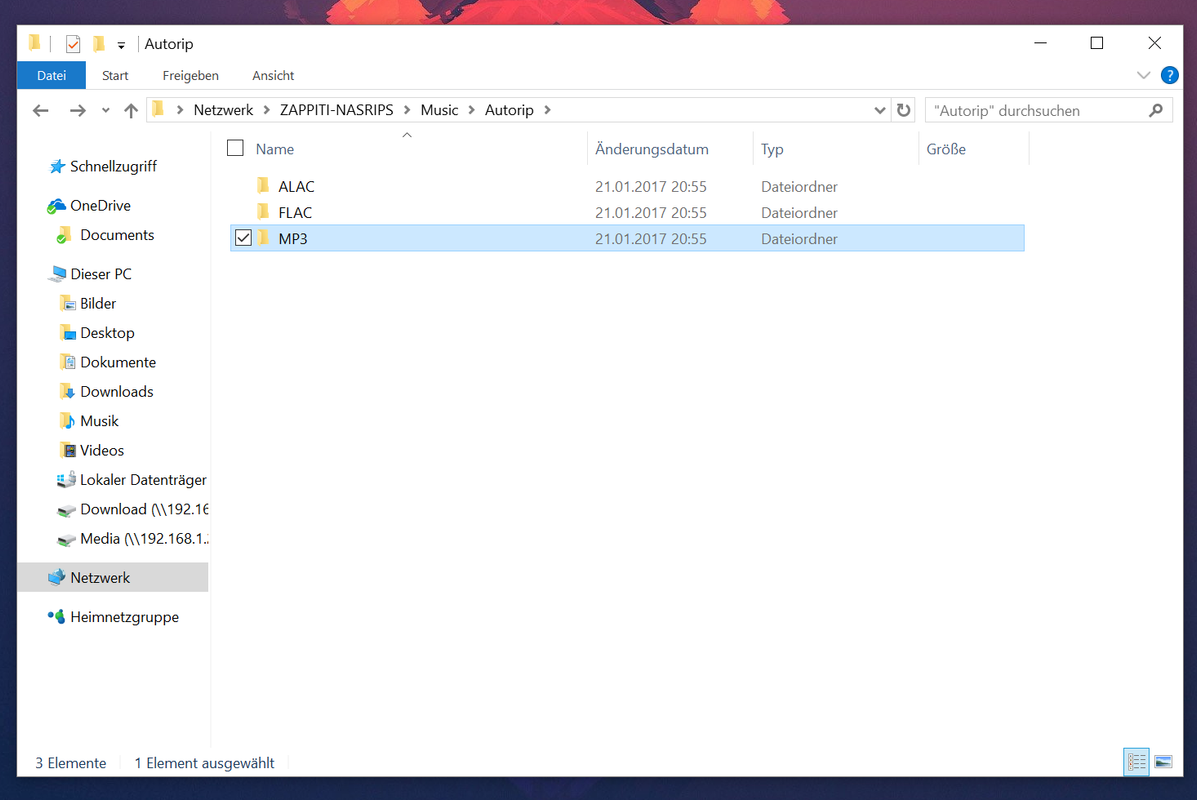The width and height of the screenshot is (1197, 800).
Task: Open the recent locations dropdown arrow
Action: pyautogui.click(x=105, y=111)
